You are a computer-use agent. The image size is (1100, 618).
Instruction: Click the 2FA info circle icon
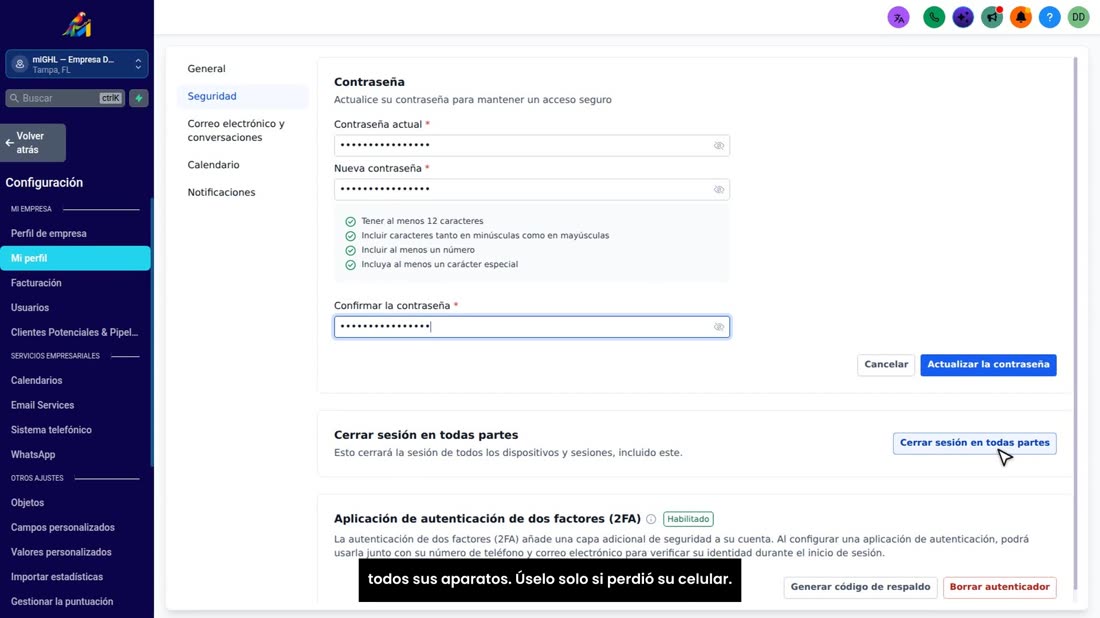[651, 519]
